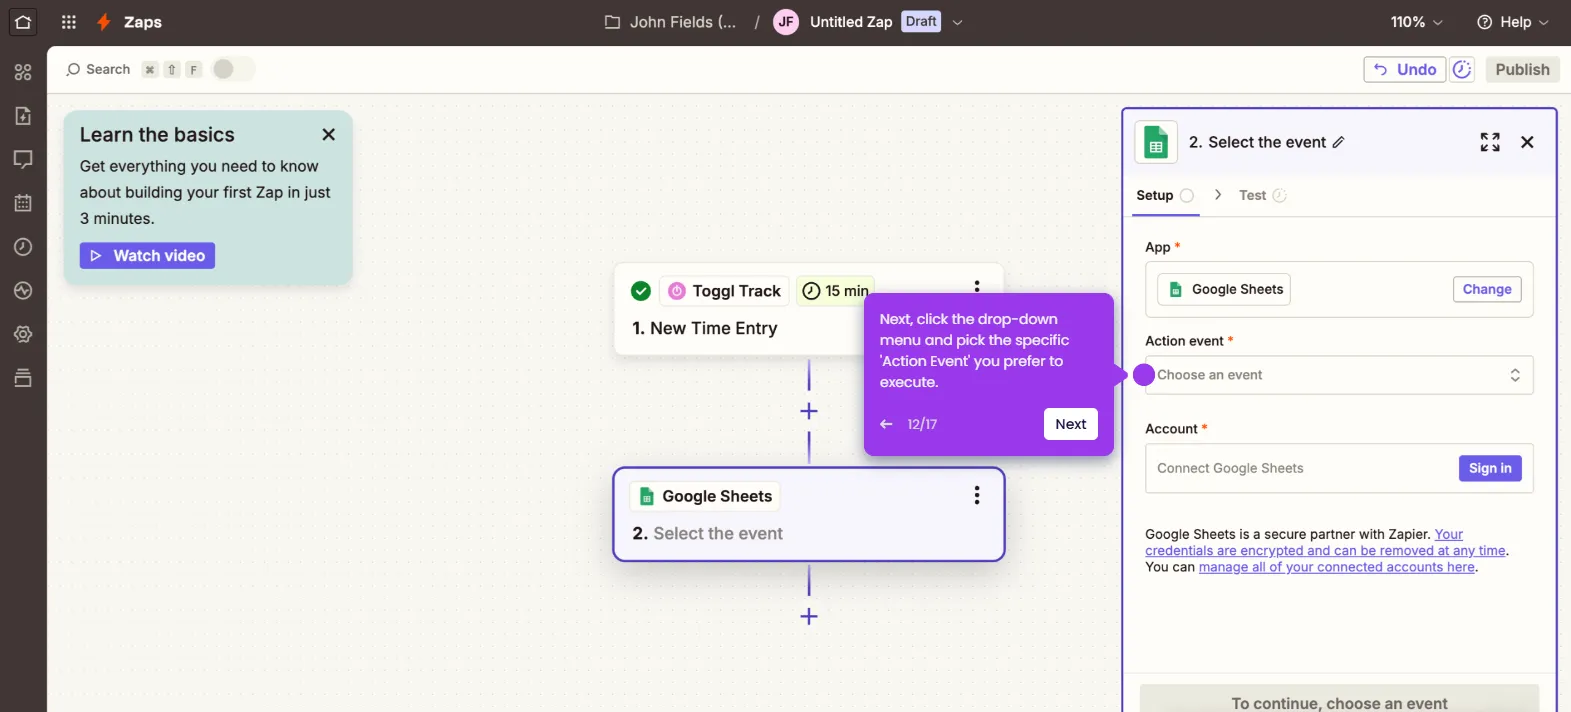Switch to the Setup tab
The width and height of the screenshot is (1571, 712).
pos(1165,196)
